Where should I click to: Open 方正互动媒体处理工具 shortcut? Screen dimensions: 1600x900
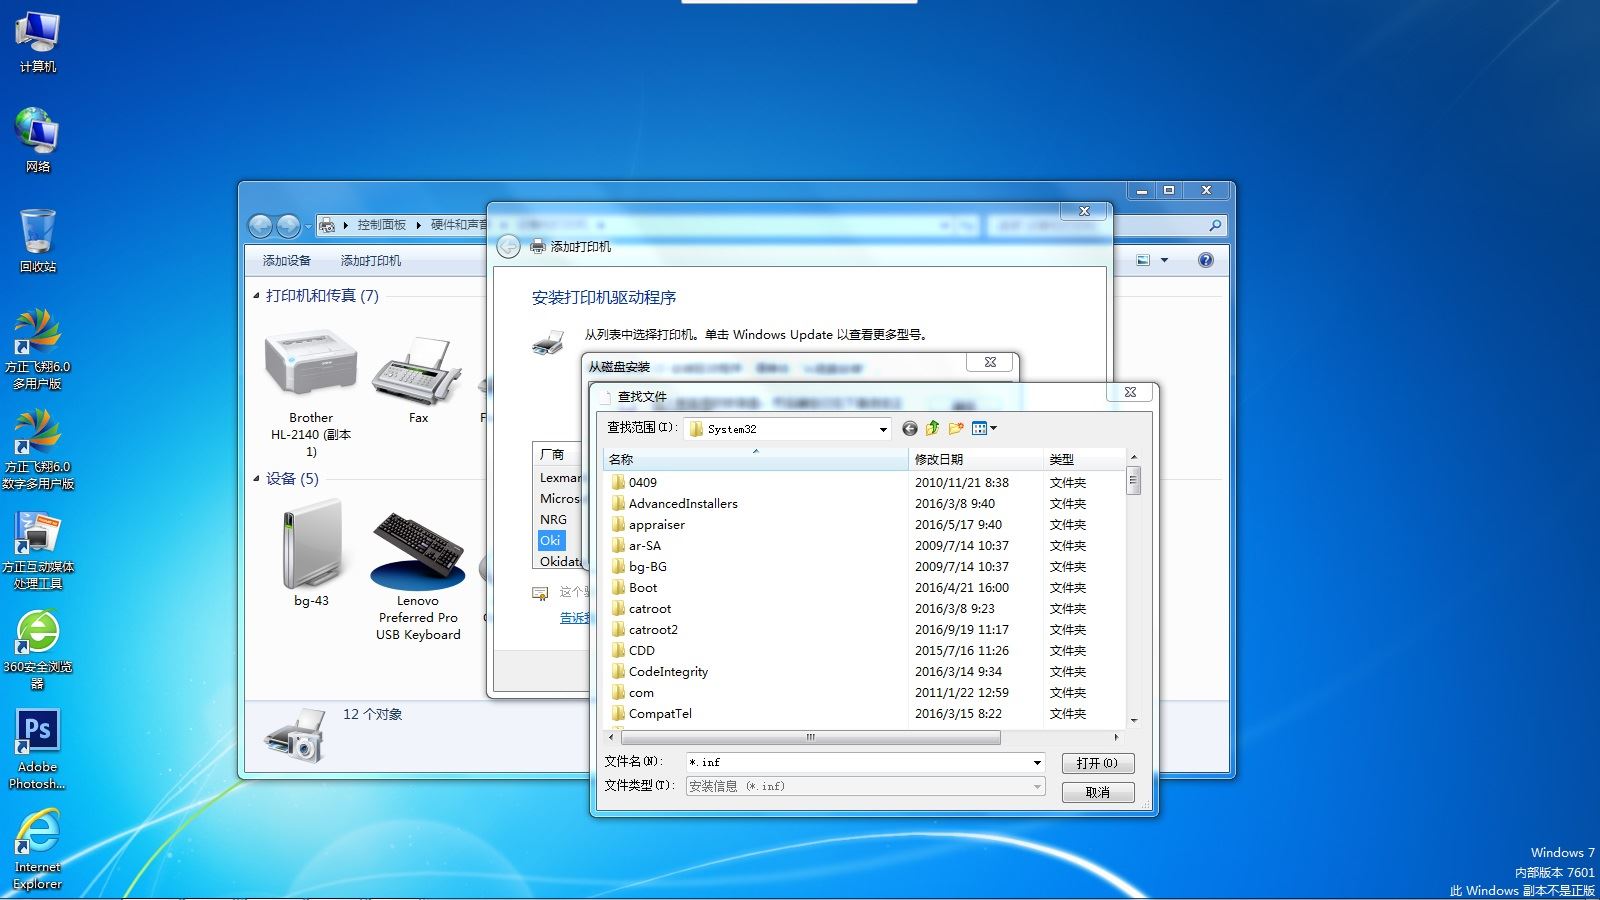(38, 550)
